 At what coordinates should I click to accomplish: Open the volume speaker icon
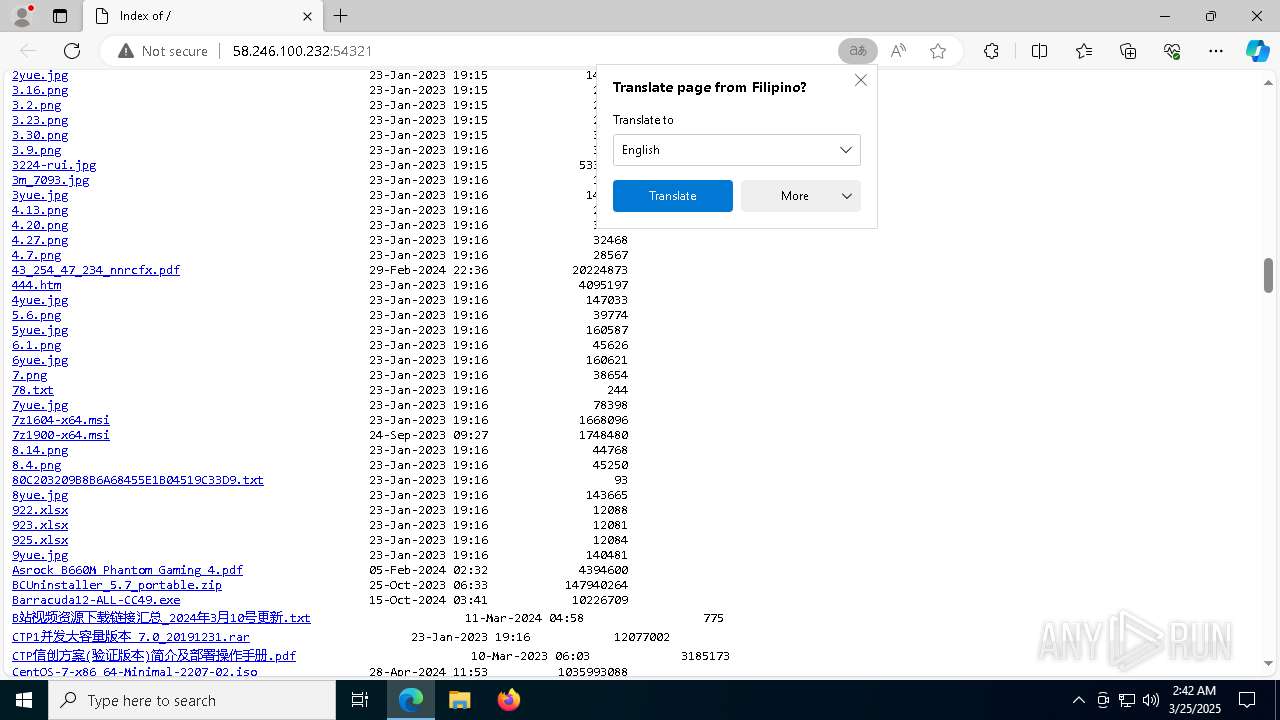pos(1150,700)
